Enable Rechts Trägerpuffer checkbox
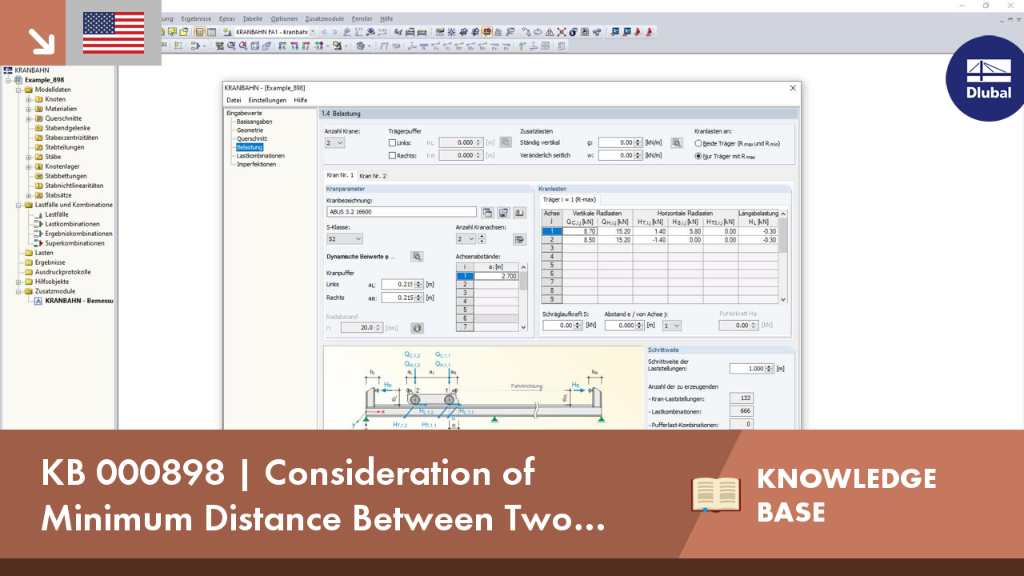This screenshot has width=1024, height=576. click(392, 155)
